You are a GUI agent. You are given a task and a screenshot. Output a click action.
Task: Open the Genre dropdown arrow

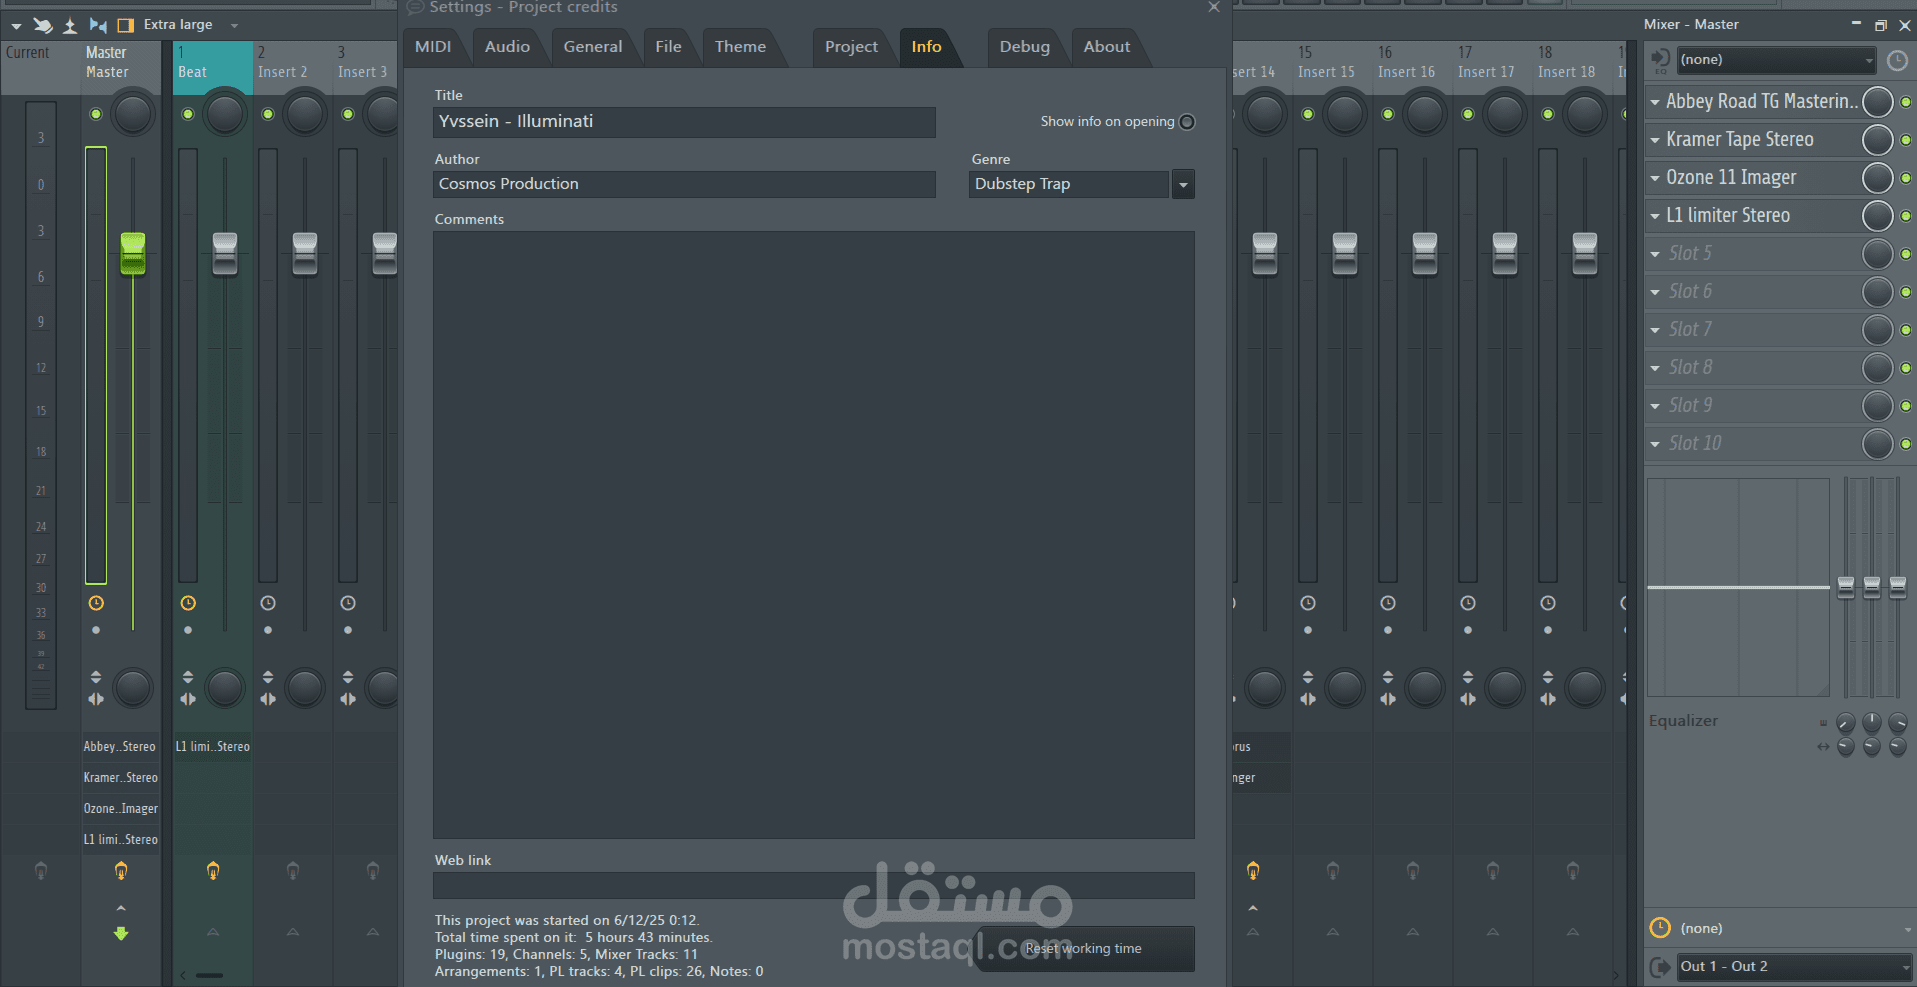click(x=1183, y=184)
